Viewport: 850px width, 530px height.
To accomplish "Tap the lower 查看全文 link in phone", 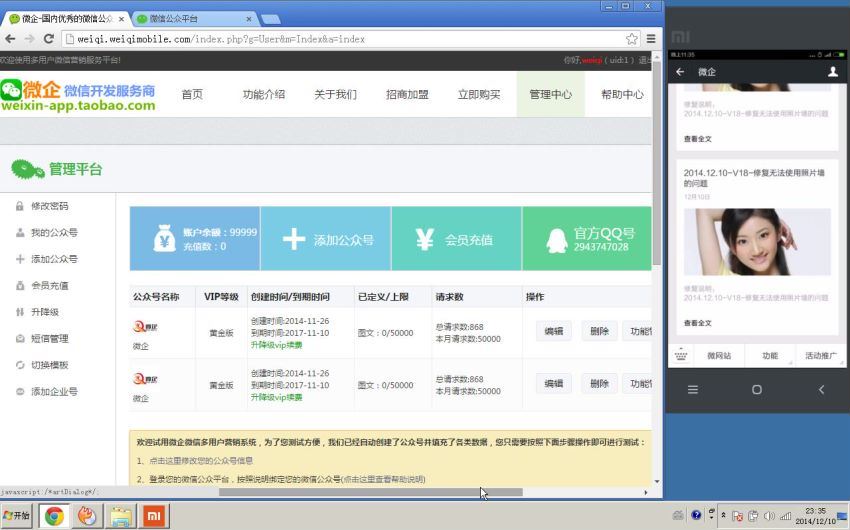I will pyautogui.click(x=698, y=323).
